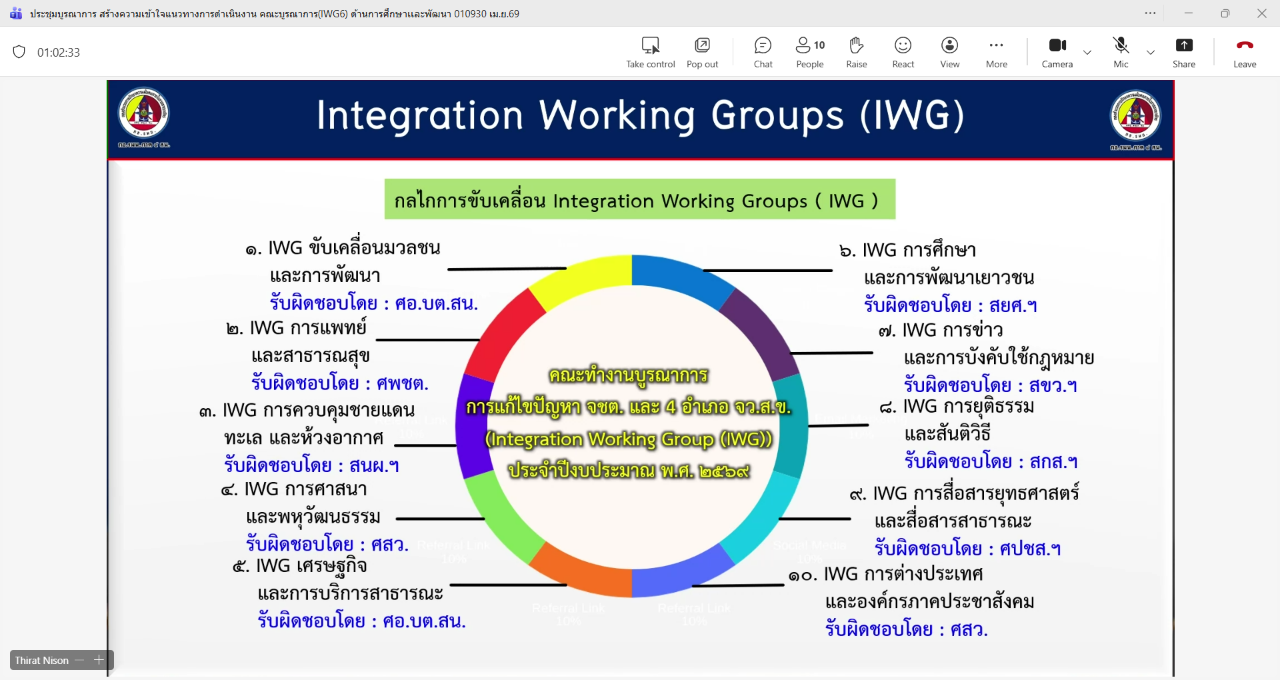
Task: Raise your hand in the meeting
Action: 856,52
